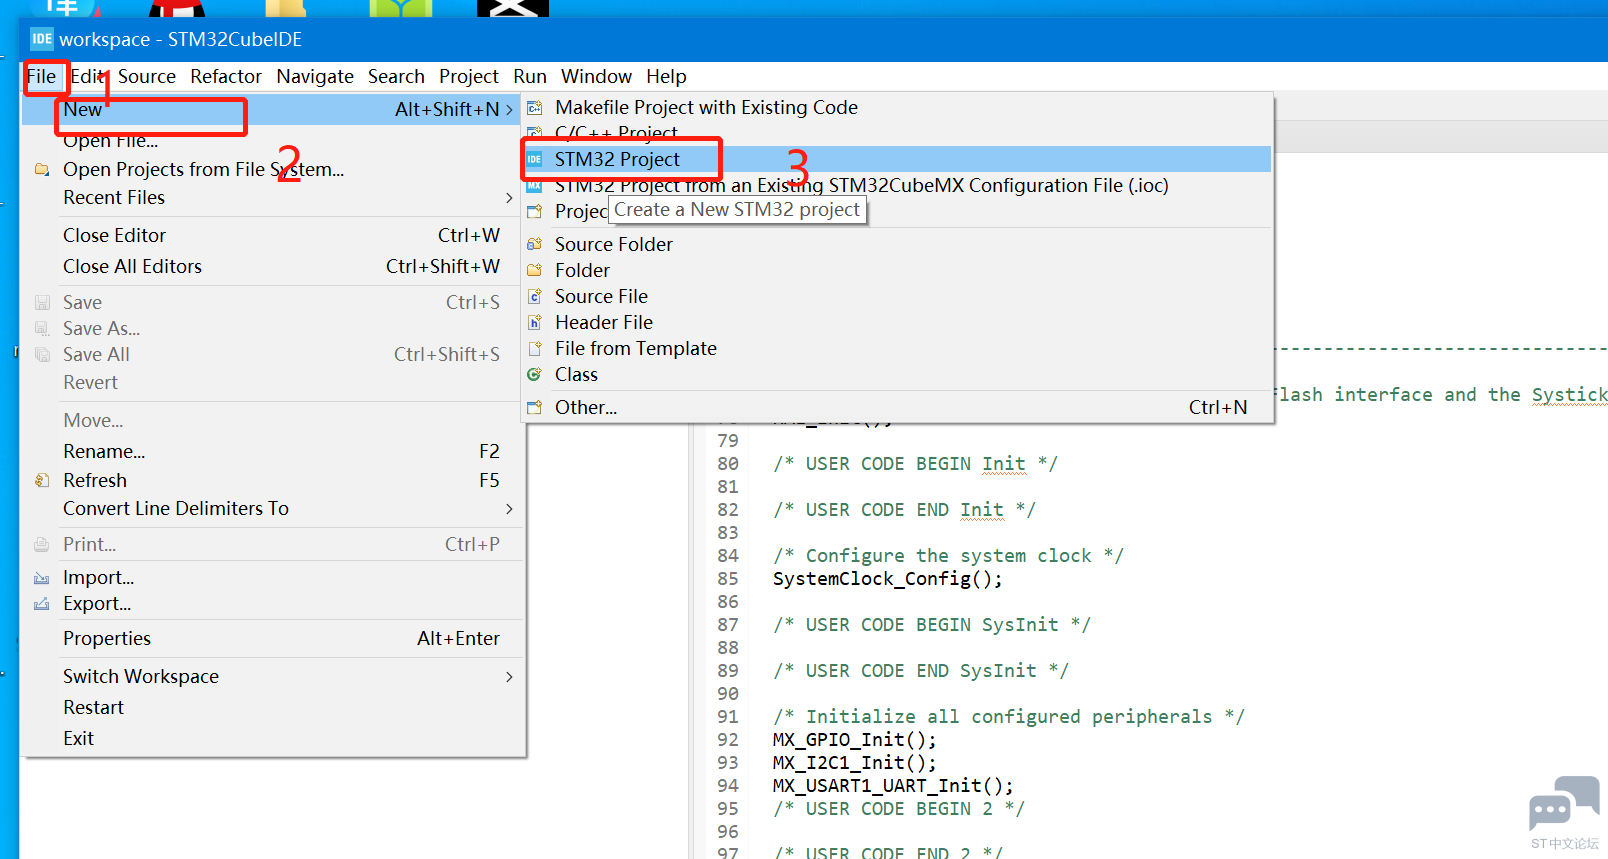Click comment USER CODE BEGIN SysInit
The width and height of the screenshot is (1608, 859).
tap(932, 625)
